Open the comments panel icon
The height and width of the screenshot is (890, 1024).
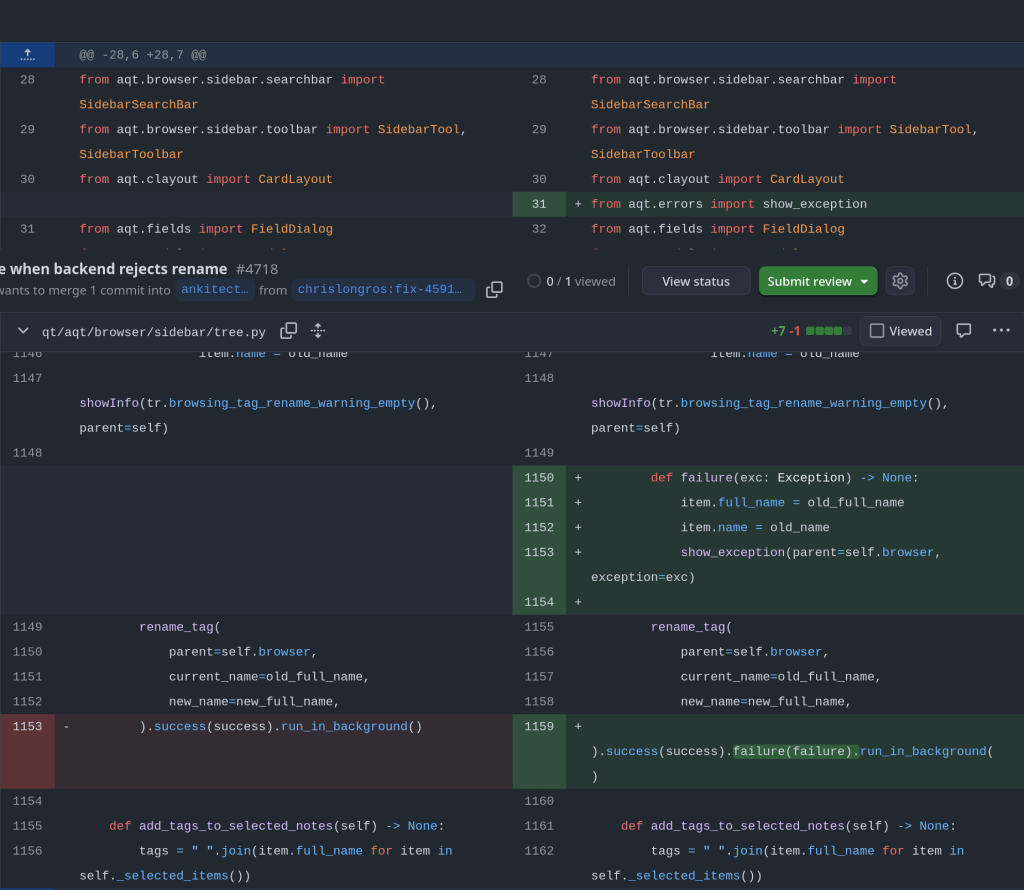[987, 281]
